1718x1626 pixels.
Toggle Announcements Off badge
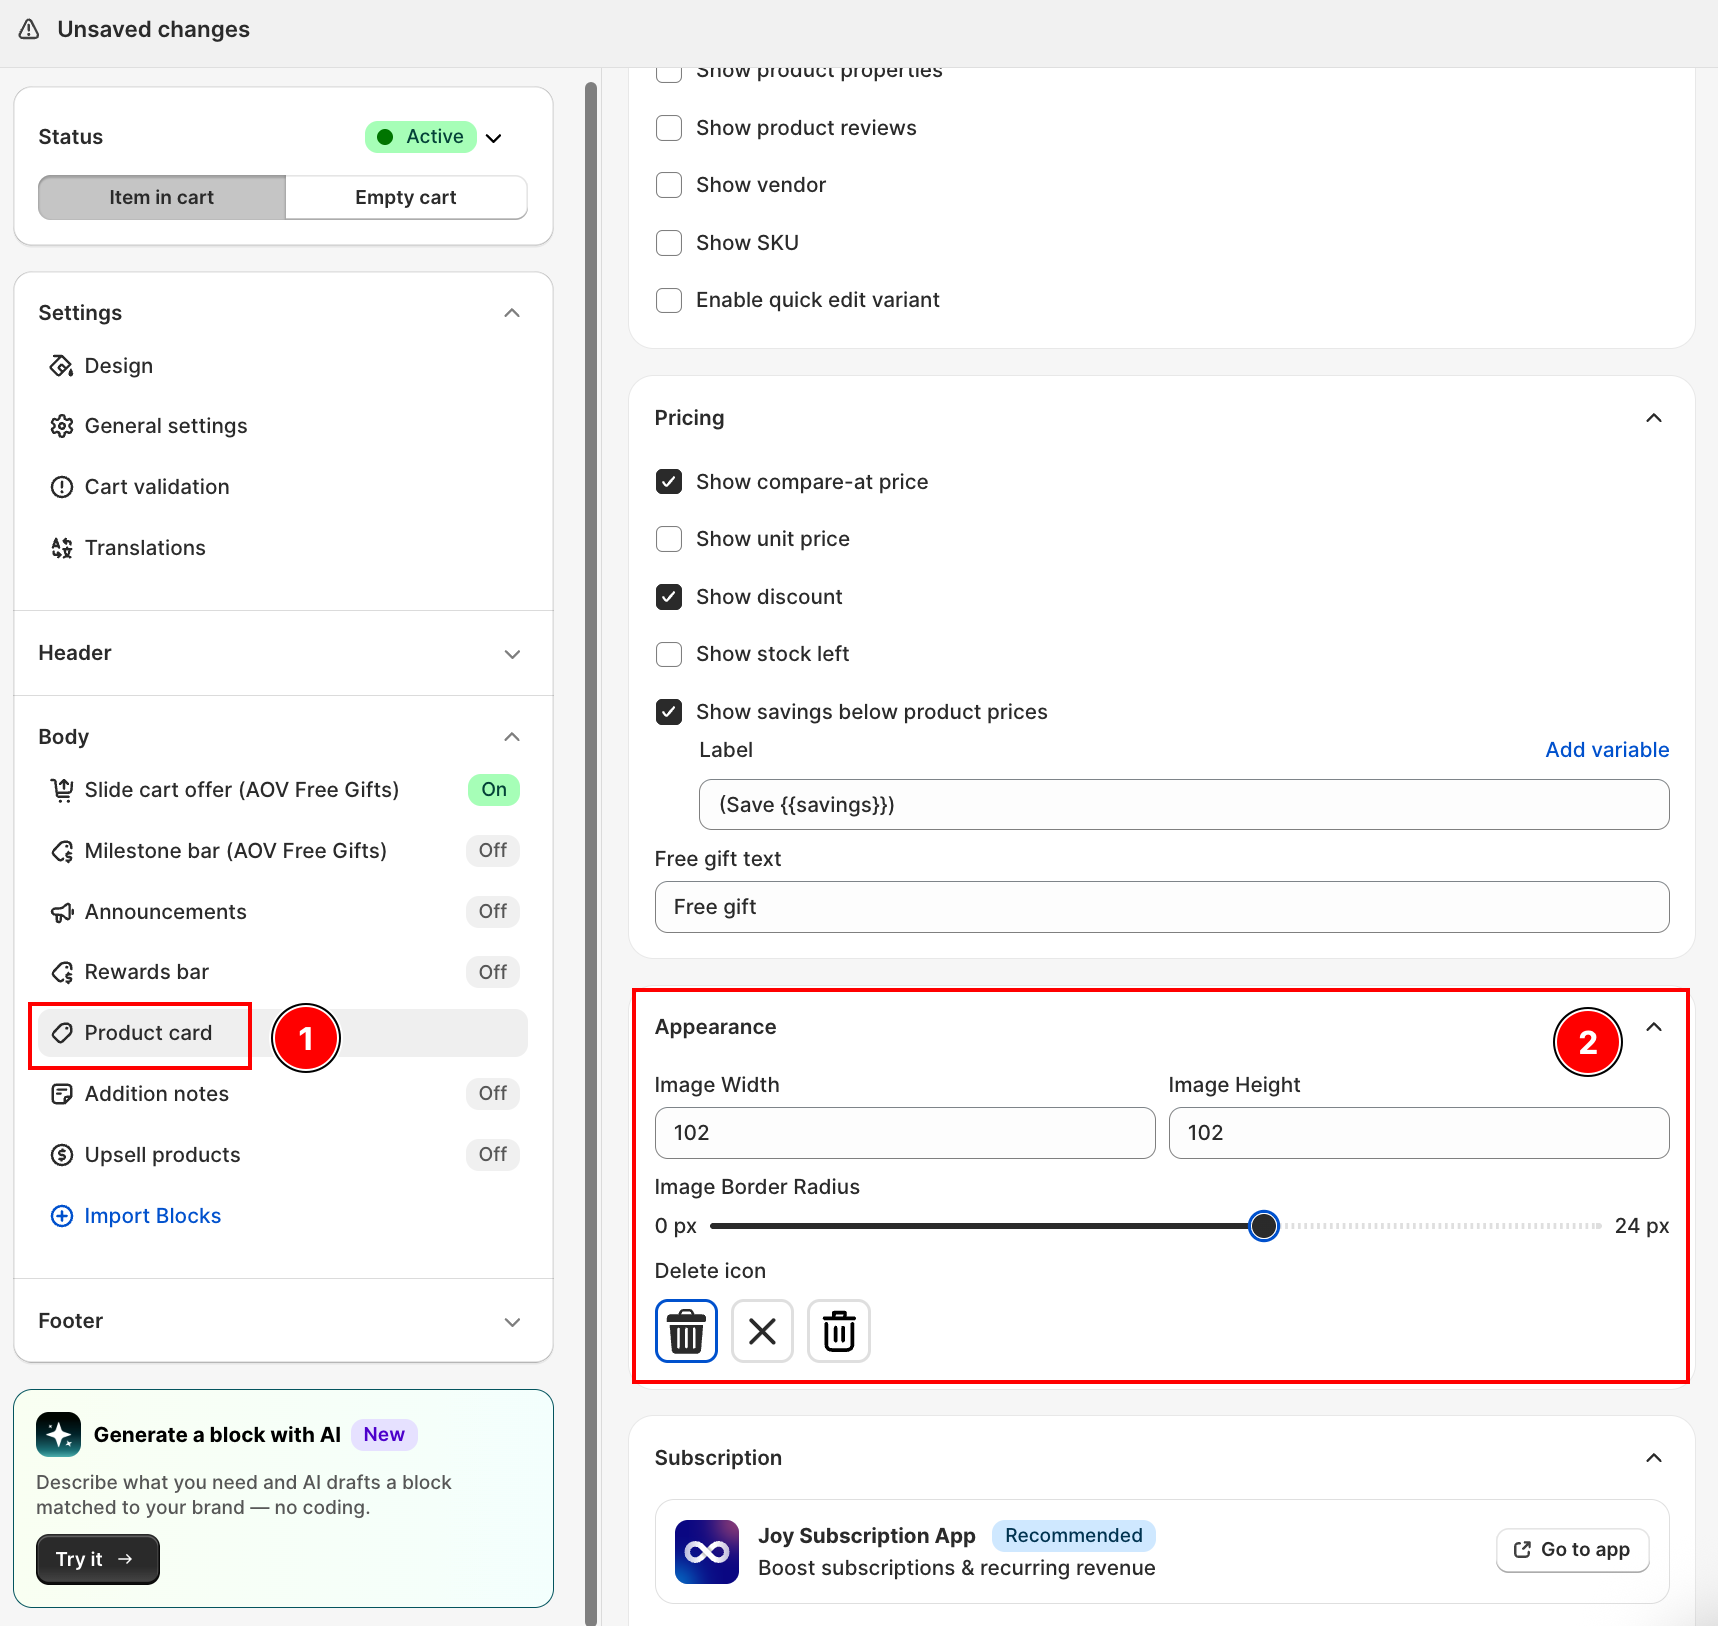(x=493, y=912)
